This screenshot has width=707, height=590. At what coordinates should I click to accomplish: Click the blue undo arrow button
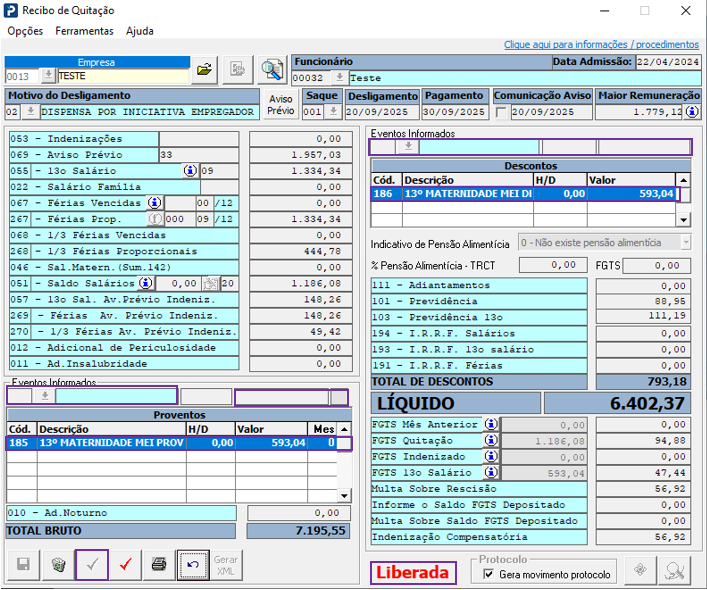[192, 565]
